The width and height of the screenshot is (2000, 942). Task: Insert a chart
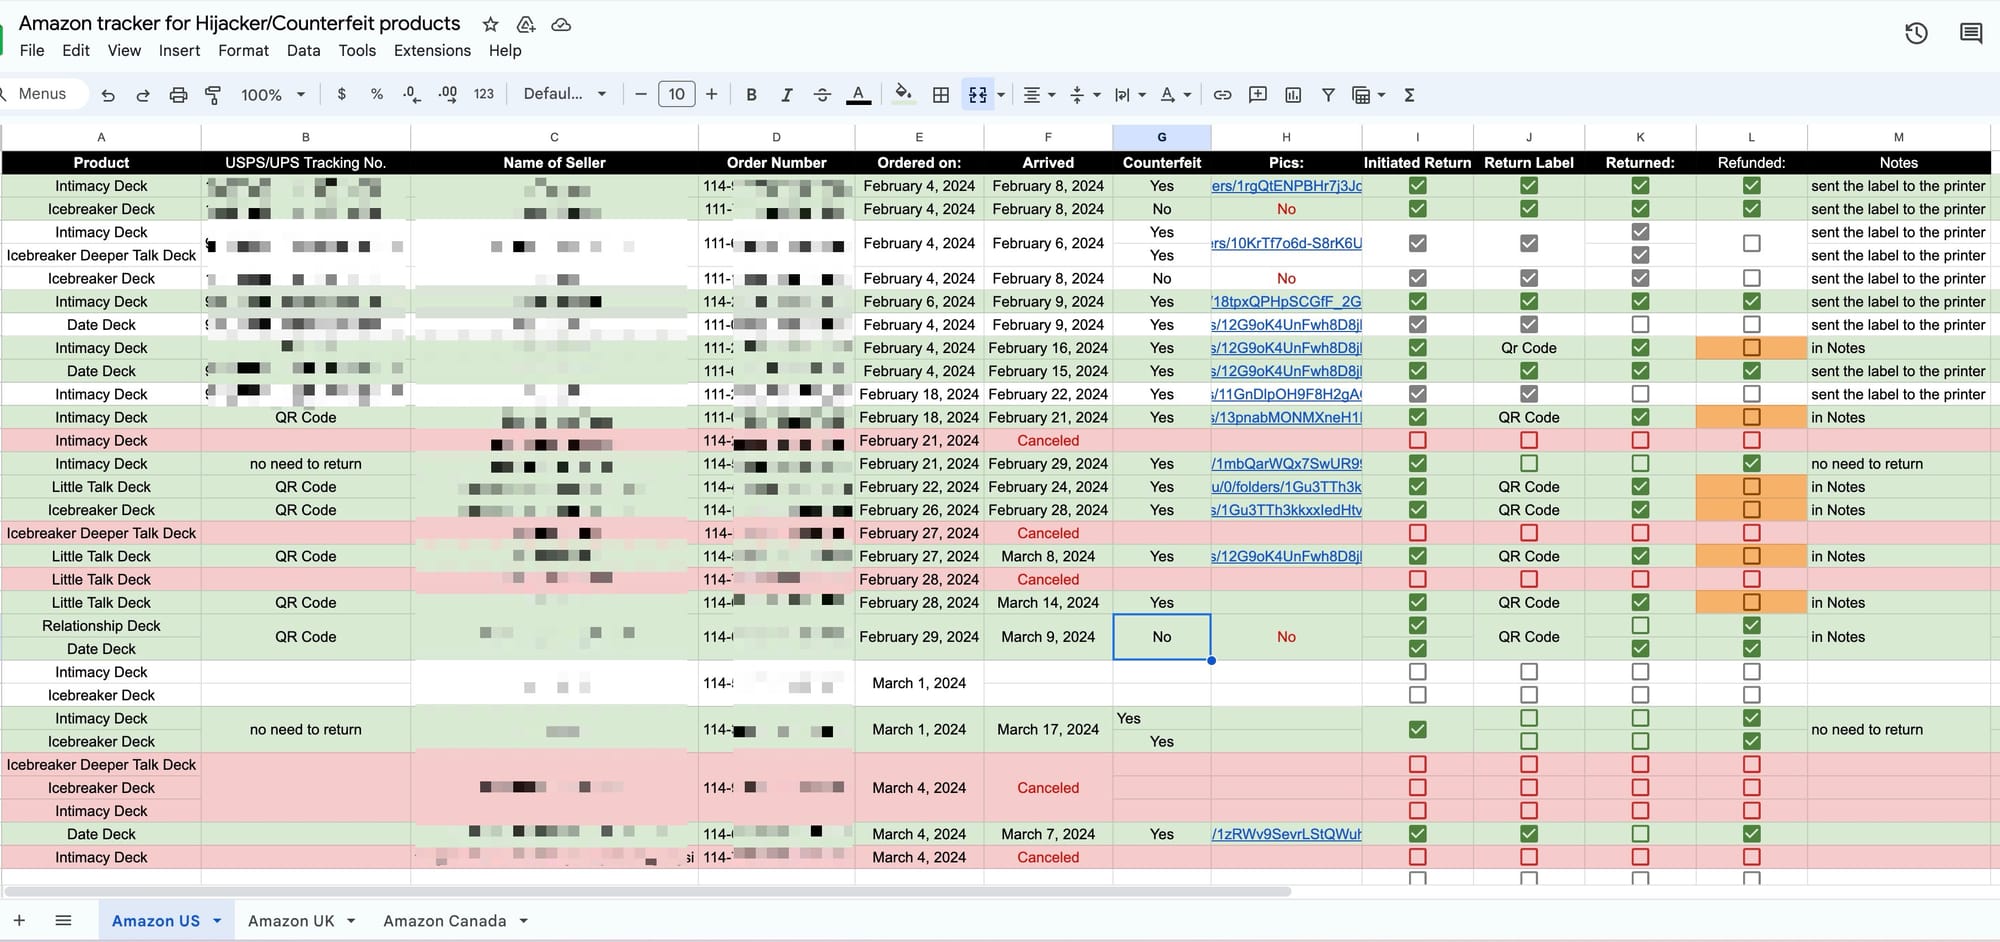tap(1293, 94)
